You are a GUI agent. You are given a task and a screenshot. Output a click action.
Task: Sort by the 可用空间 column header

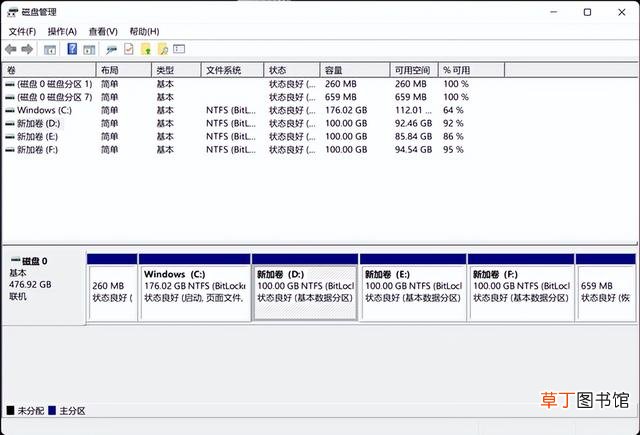coord(414,70)
